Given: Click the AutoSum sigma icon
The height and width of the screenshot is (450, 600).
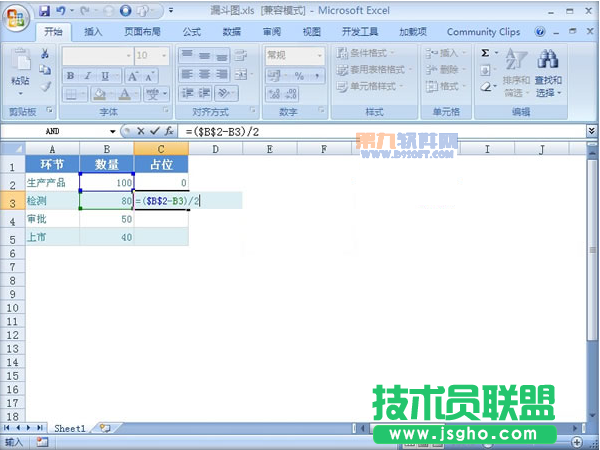Looking at the screenshot, I should tap(485, 53).
